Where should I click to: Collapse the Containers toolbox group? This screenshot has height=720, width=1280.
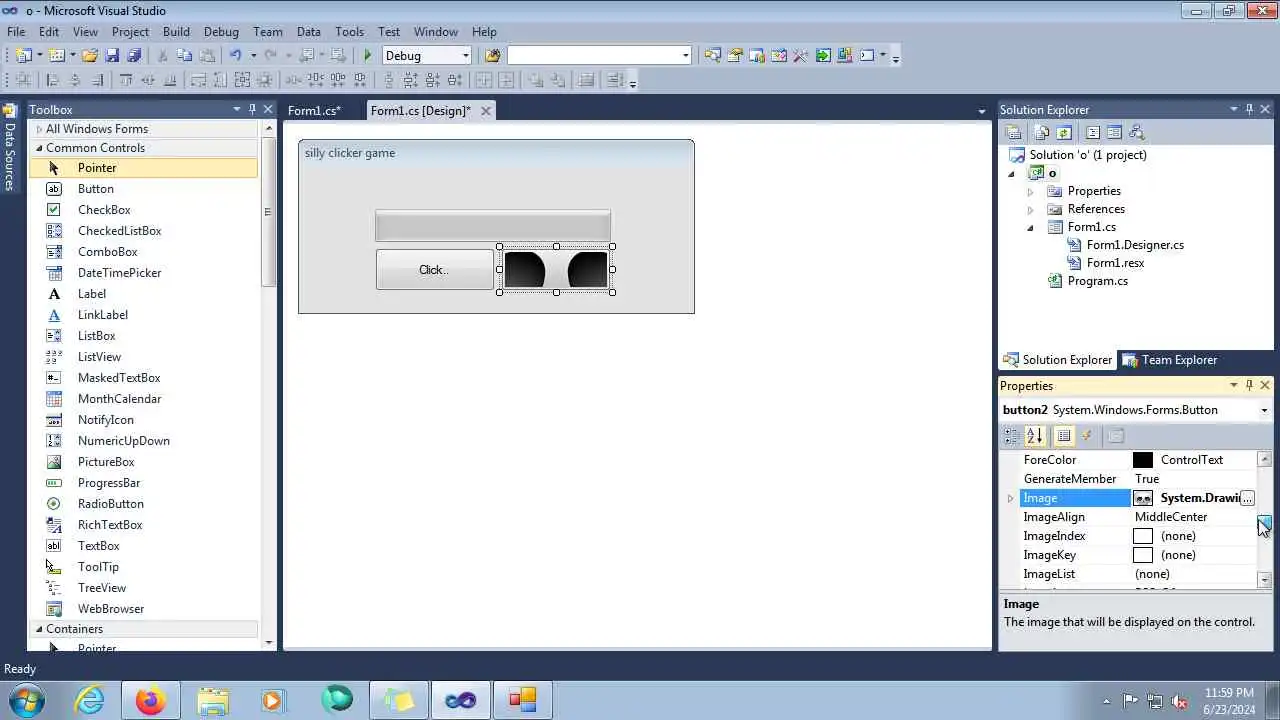tap(39, 629)
